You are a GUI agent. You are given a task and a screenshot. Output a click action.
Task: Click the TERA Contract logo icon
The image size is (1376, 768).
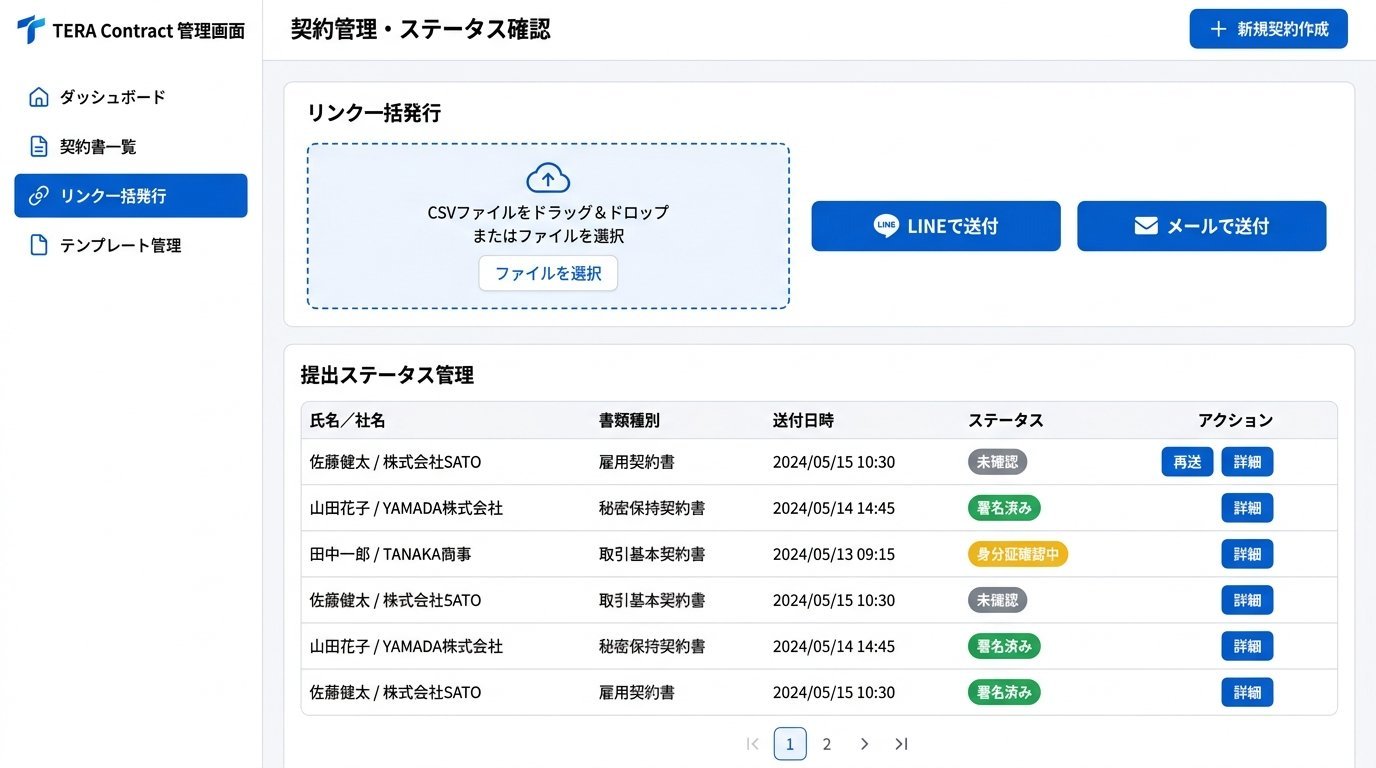(x=30, y=29)
